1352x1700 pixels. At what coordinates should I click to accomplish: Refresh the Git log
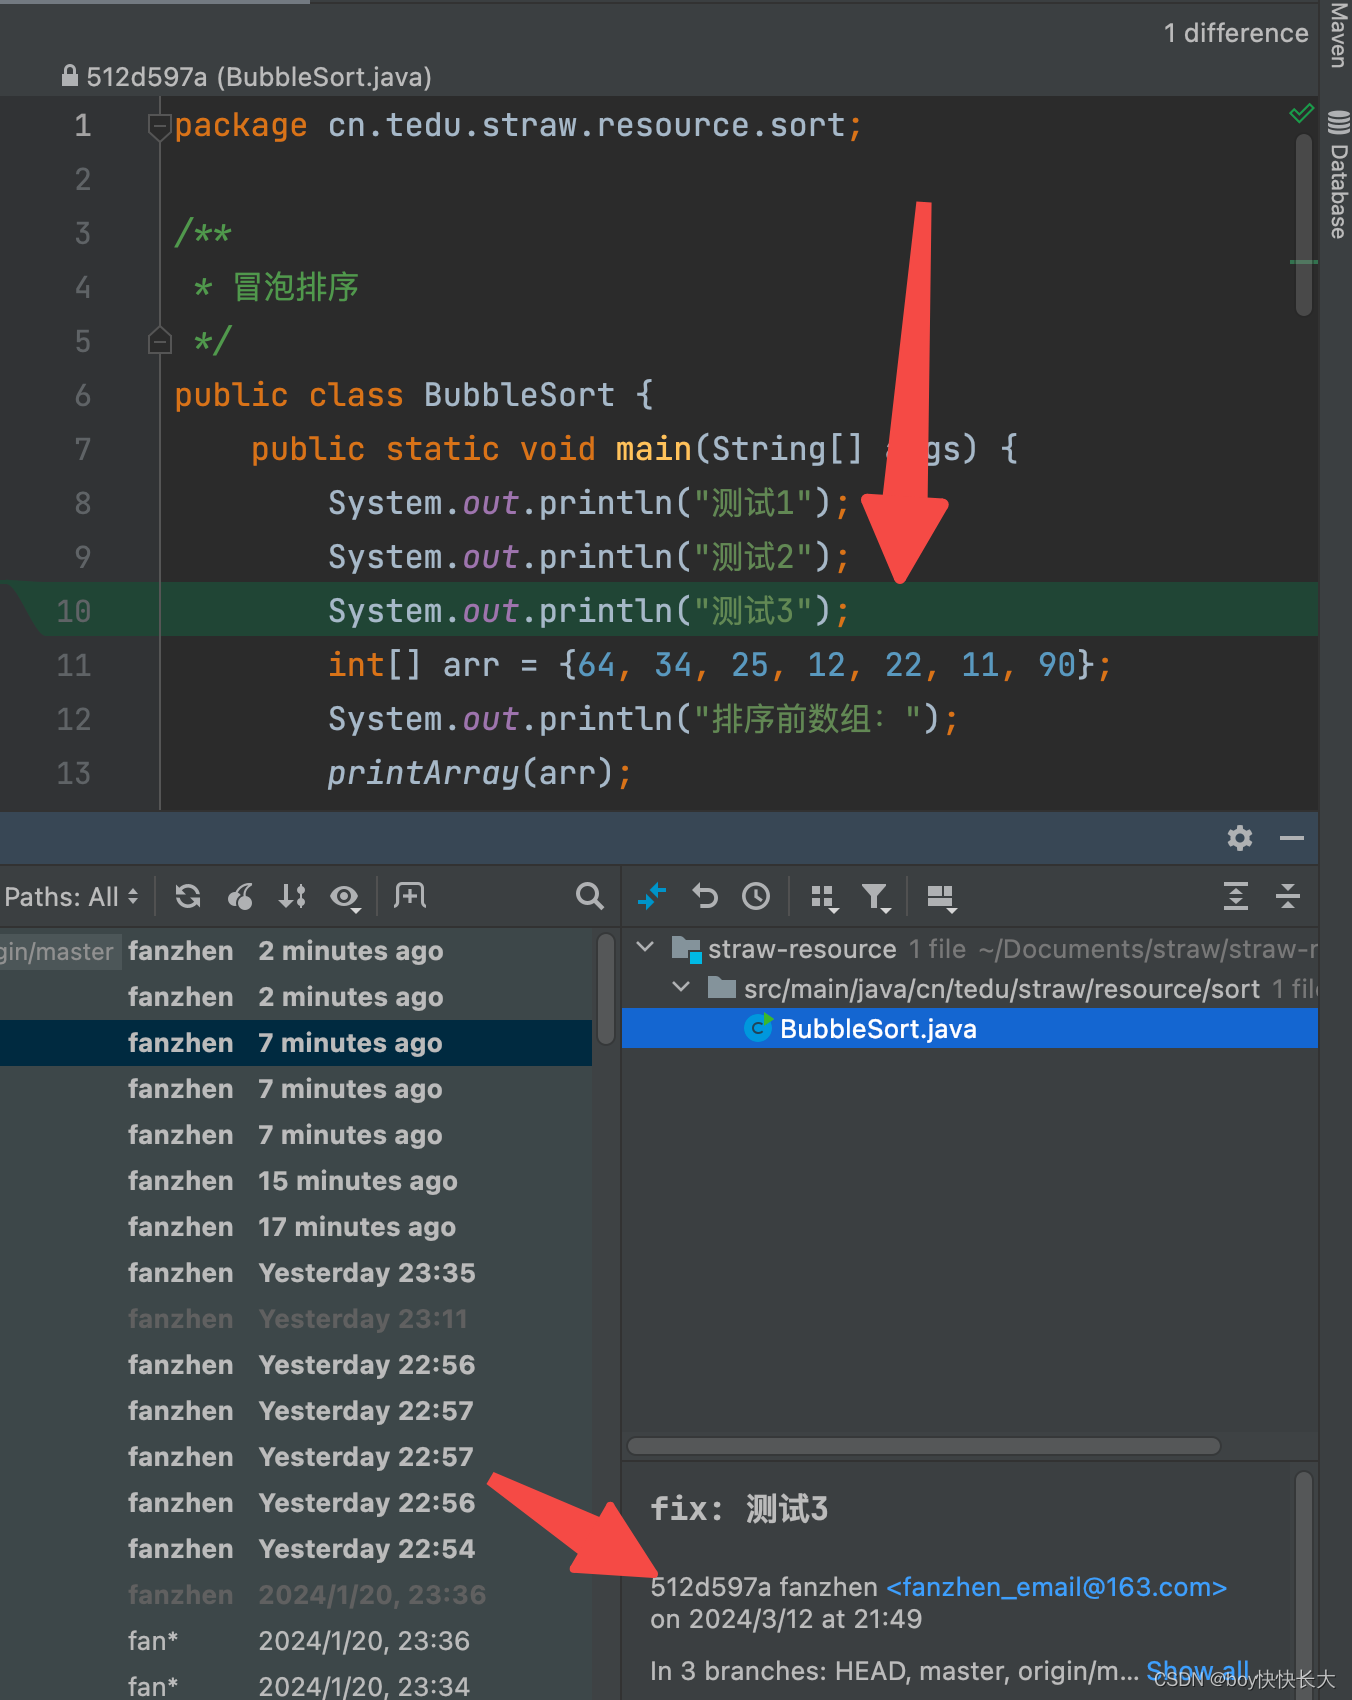tap(188, 896)
